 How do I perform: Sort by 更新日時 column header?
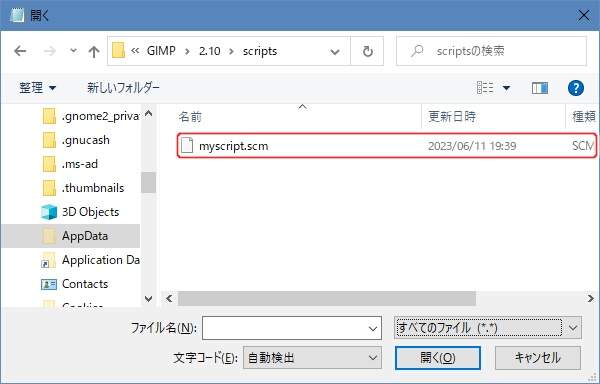tap(452, 116)
